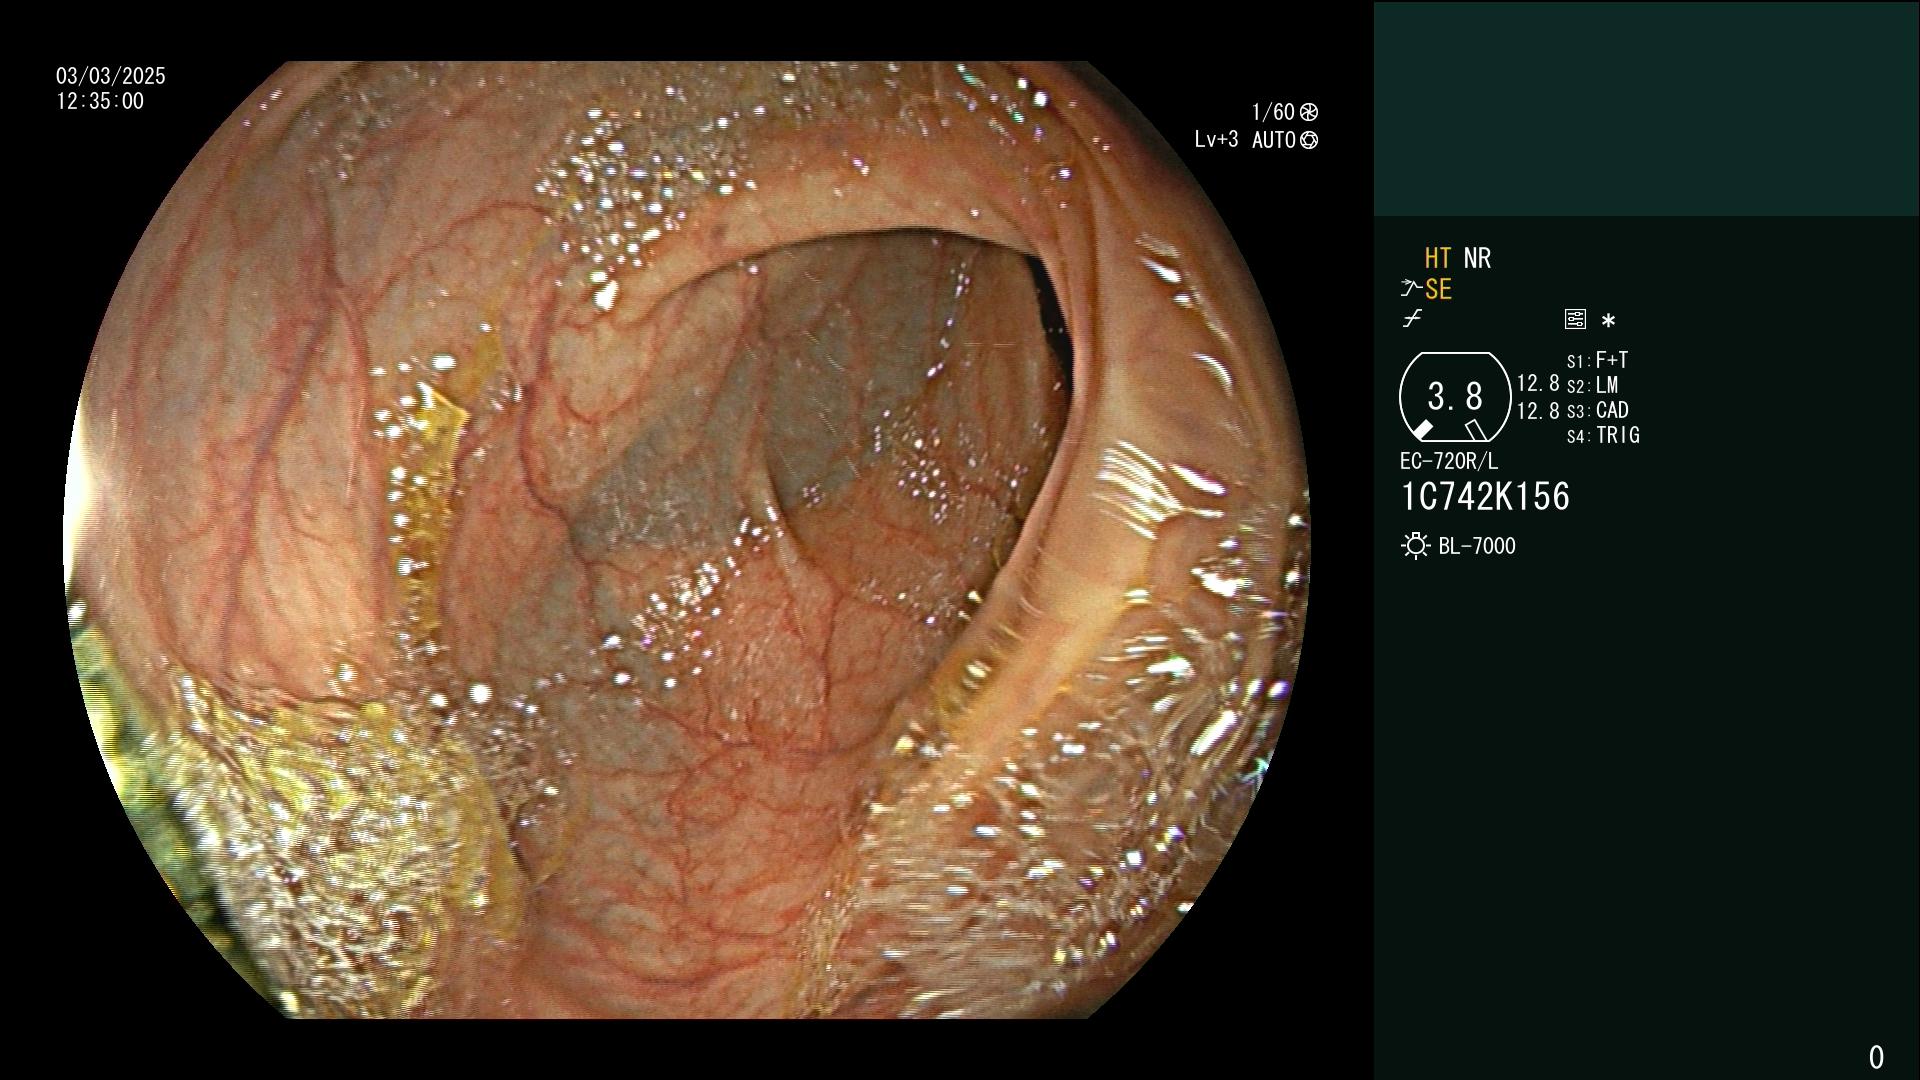Click the HT indicator
1920x1080 pixels.
pyautogui.click(x=1438, y=259)
